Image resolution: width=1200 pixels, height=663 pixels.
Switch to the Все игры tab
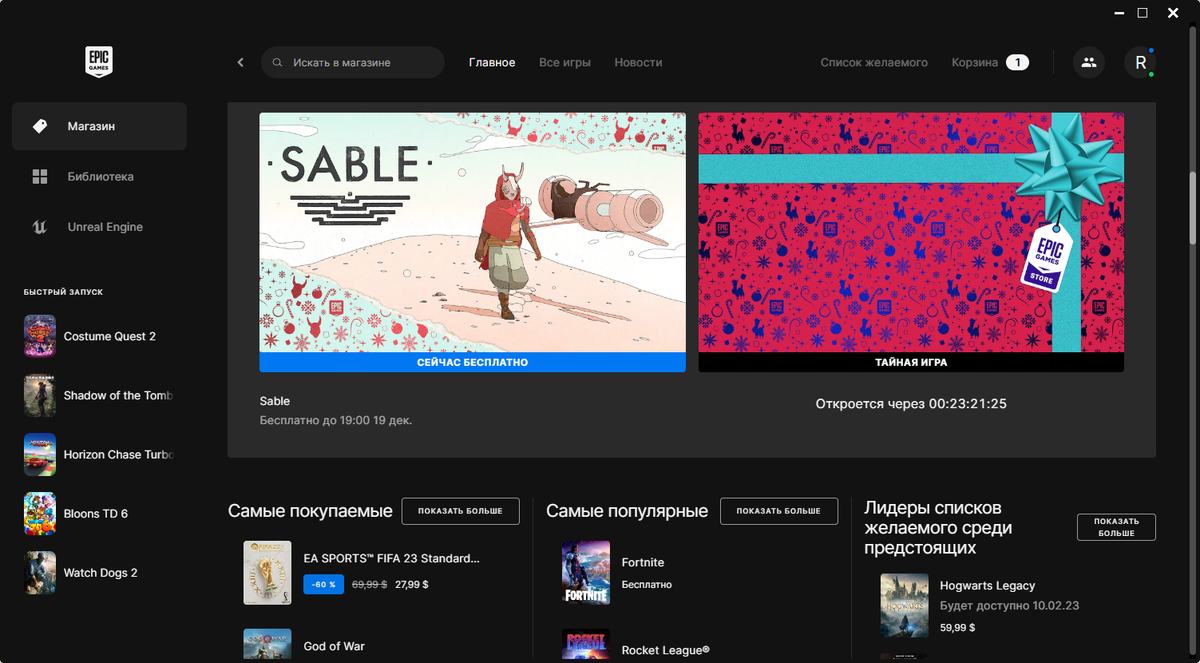click(x=565, y=62)
